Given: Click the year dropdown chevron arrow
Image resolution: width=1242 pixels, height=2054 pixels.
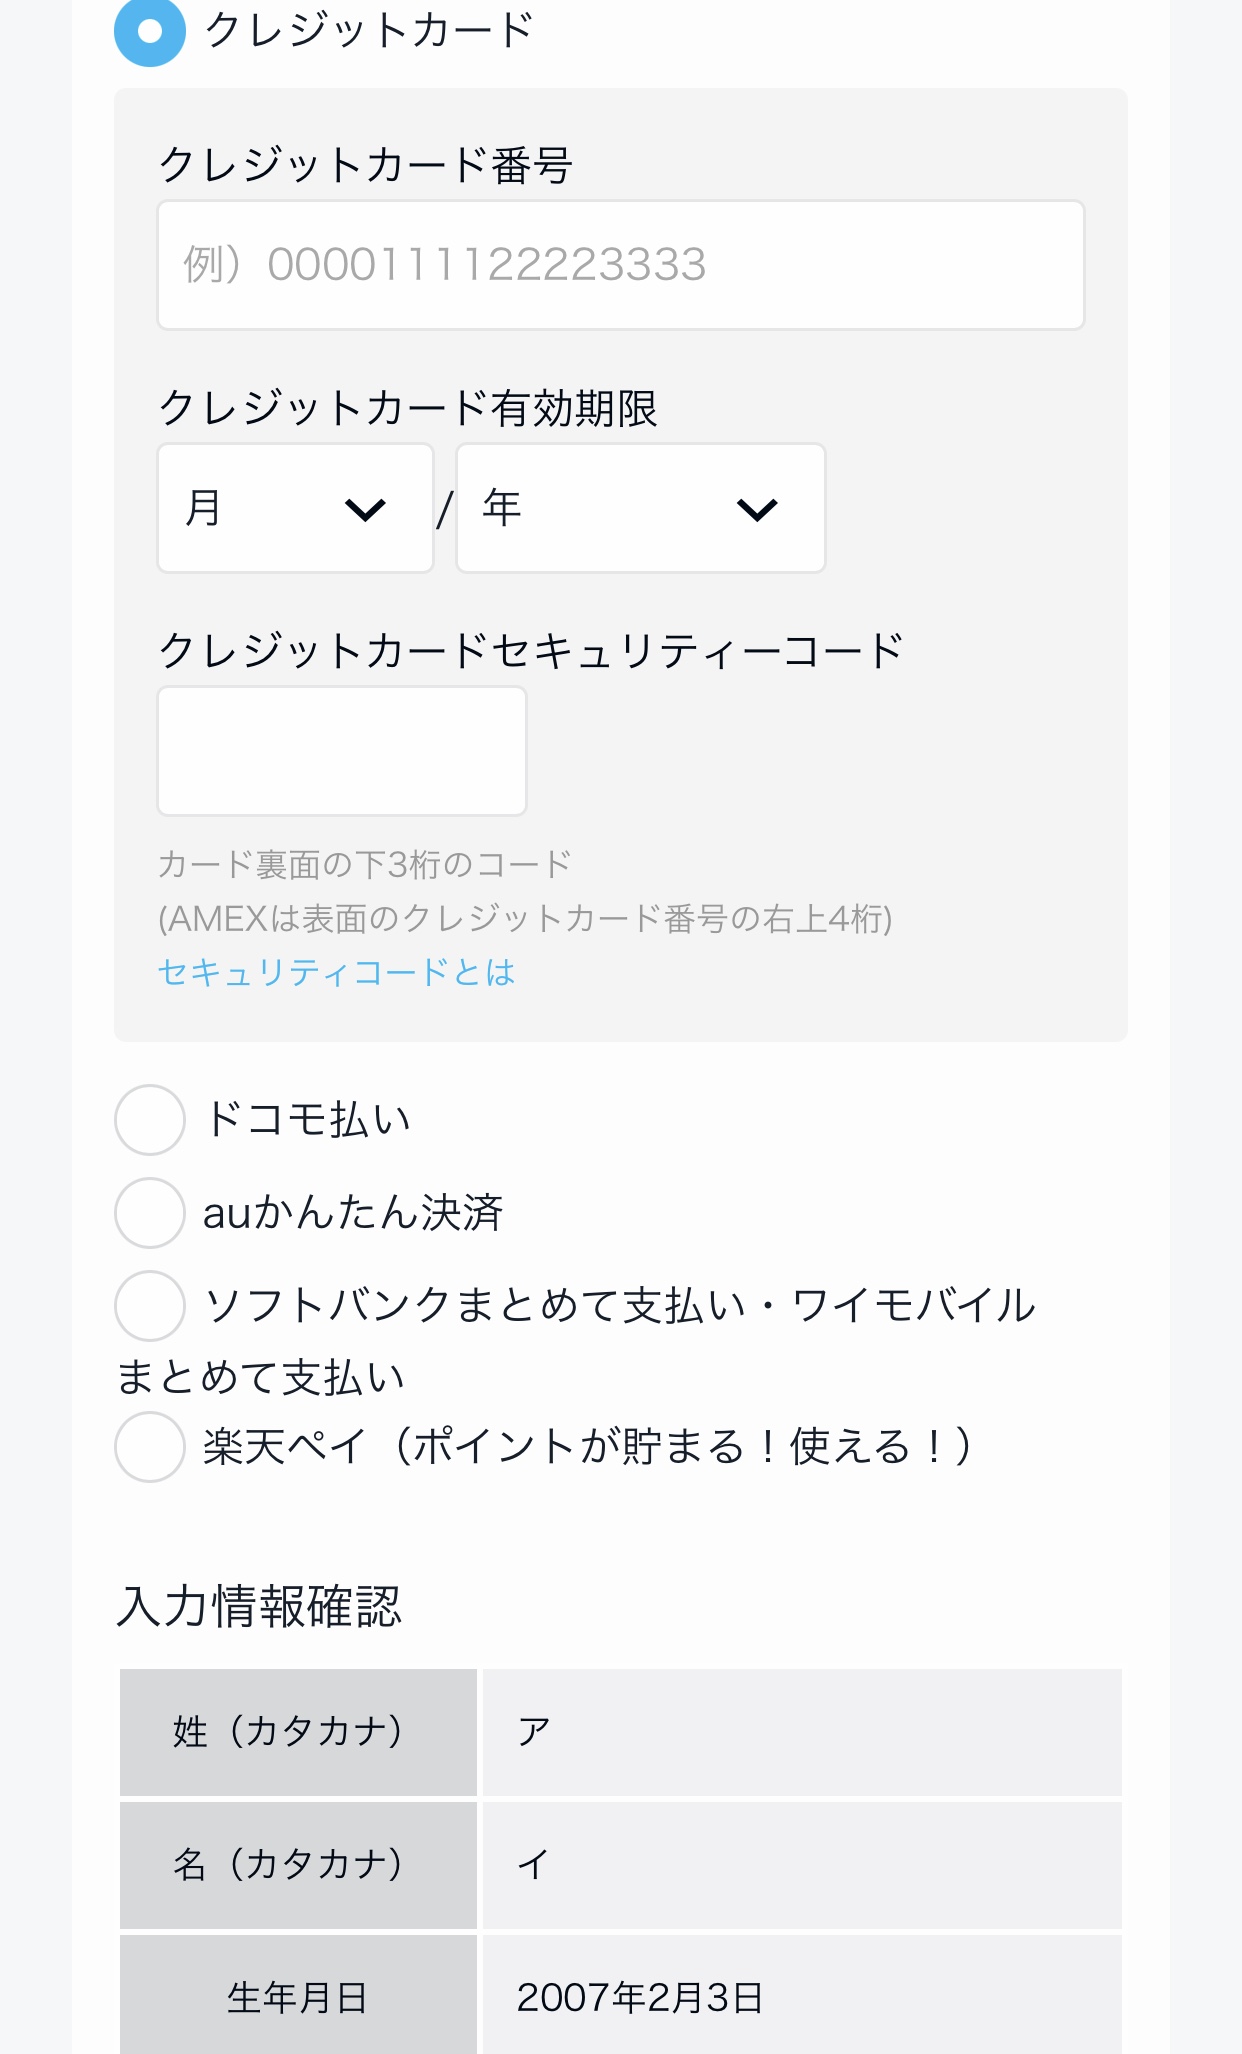Looking at the screenshot, I should (757, 510).
